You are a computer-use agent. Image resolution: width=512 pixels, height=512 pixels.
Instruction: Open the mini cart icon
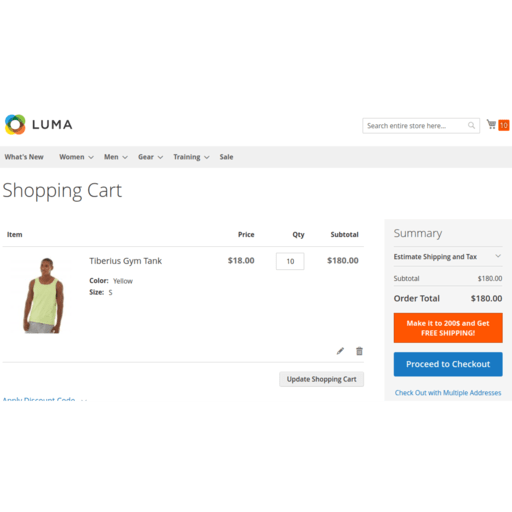point(491,125)
